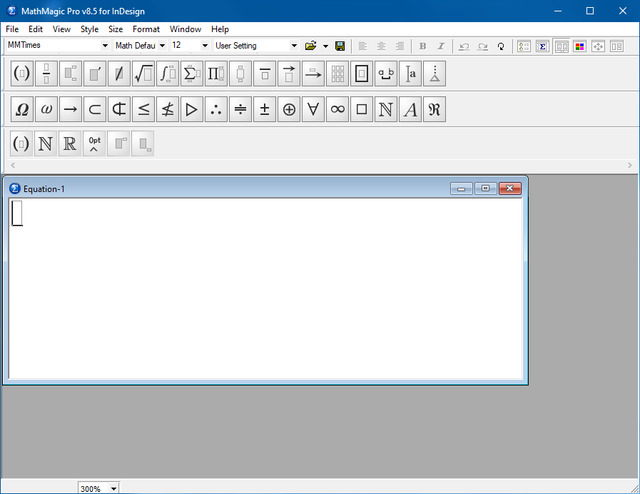Click the Opt template button

point(94,144)
